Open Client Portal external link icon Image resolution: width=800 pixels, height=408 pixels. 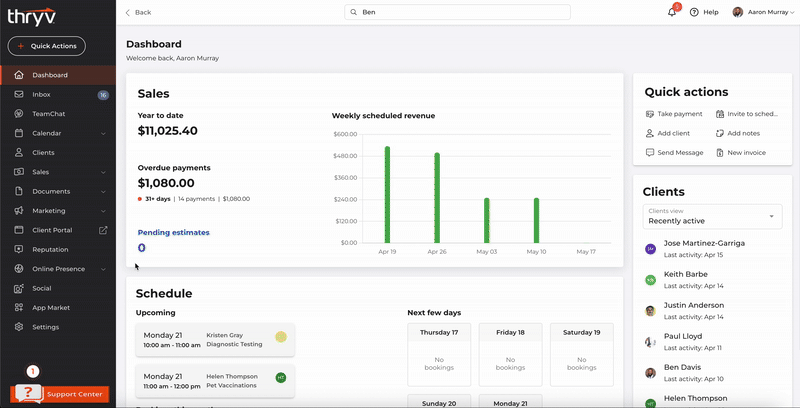click(103, 230)
